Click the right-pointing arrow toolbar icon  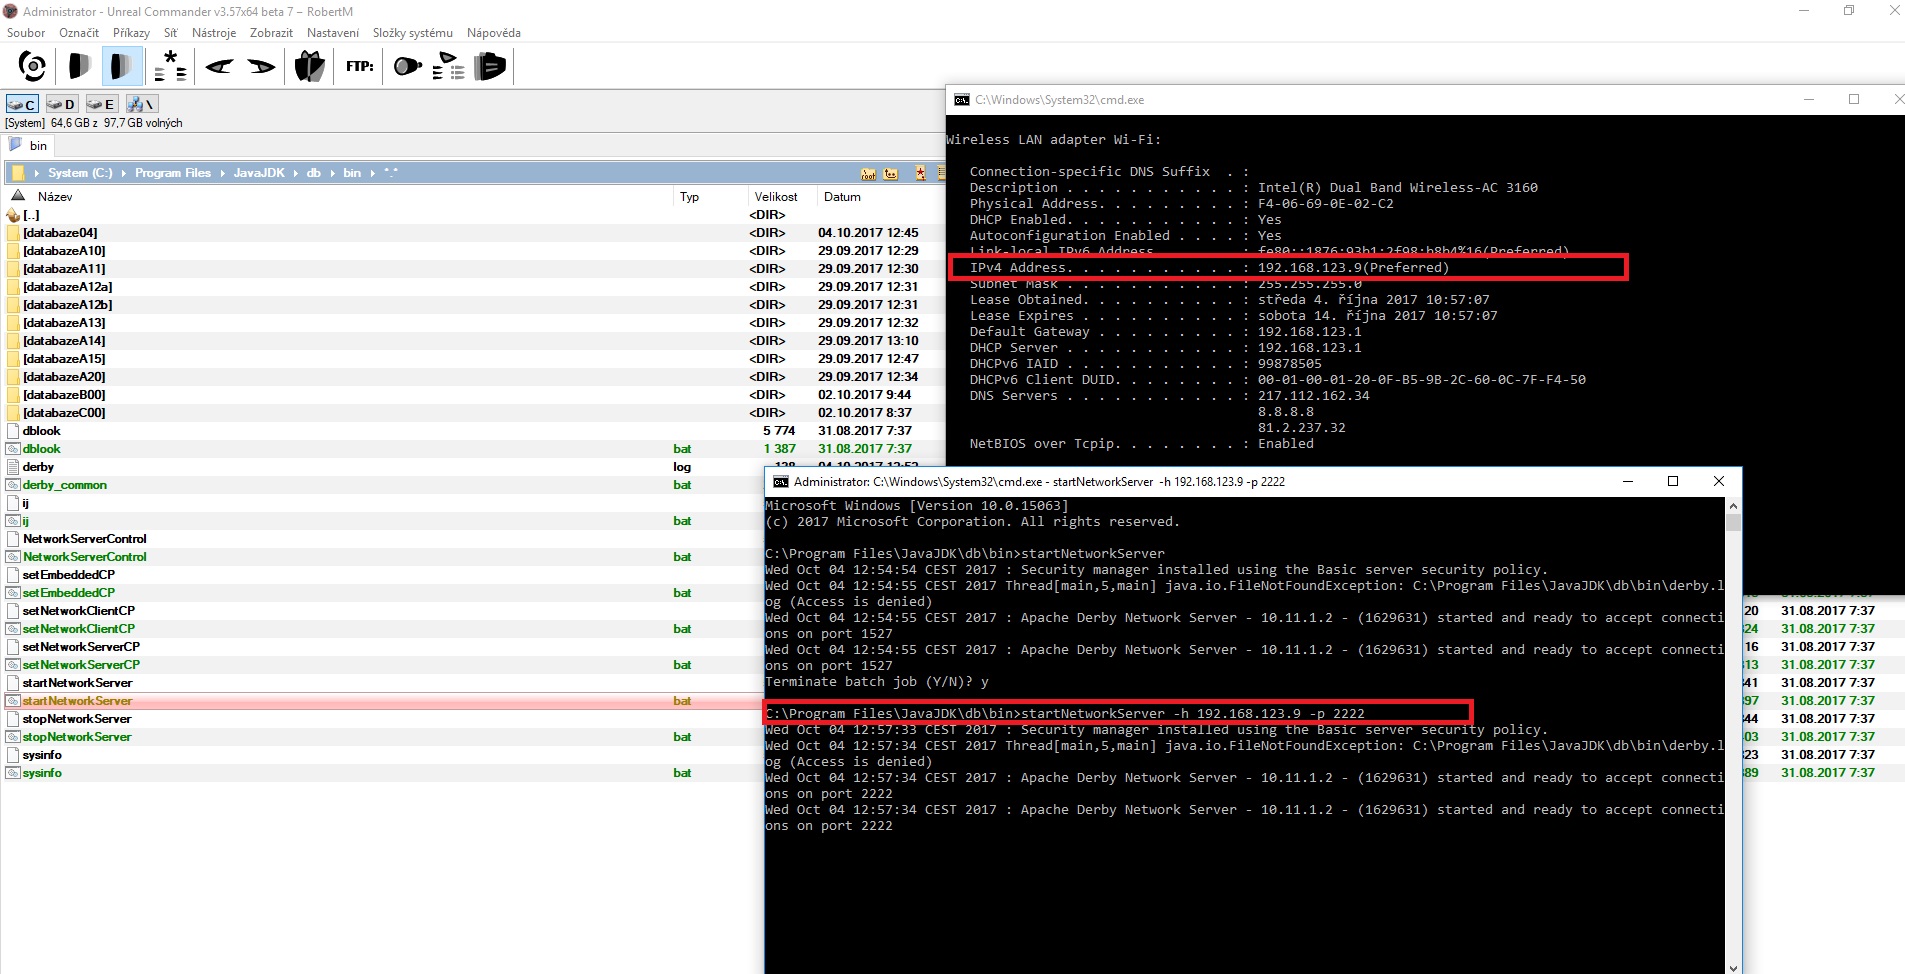click(261, 67)
